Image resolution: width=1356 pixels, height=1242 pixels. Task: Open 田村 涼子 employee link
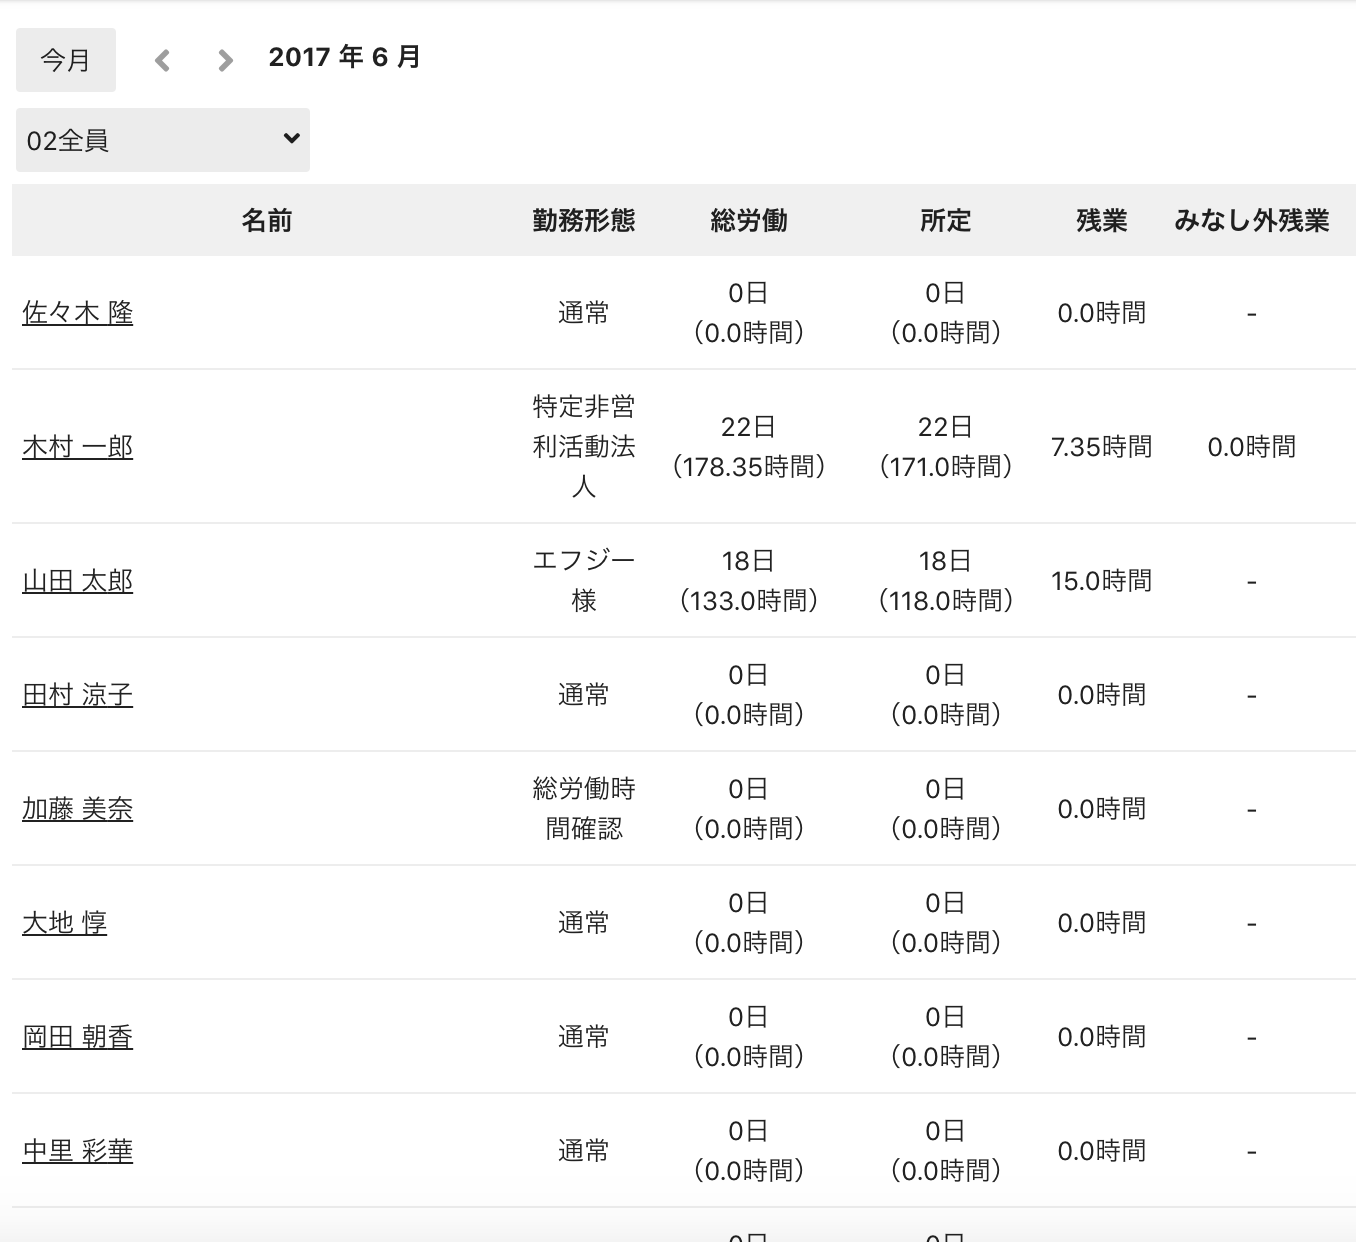pos(78,695)
